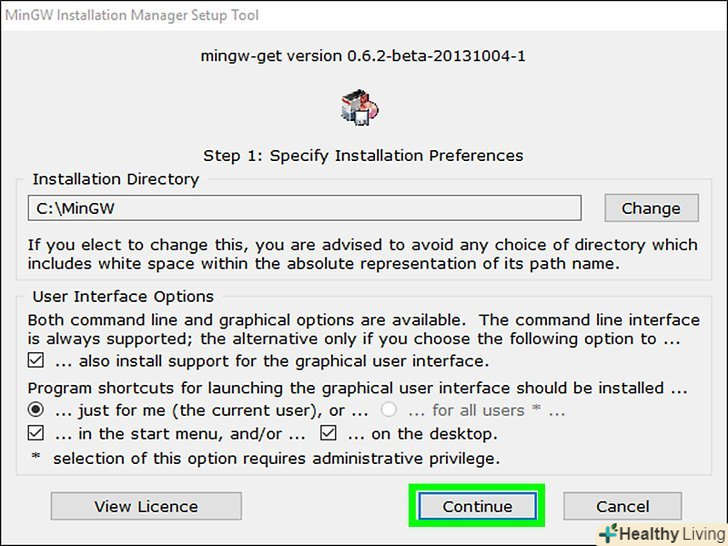Click the mingw-get version text

coord(363,56)
